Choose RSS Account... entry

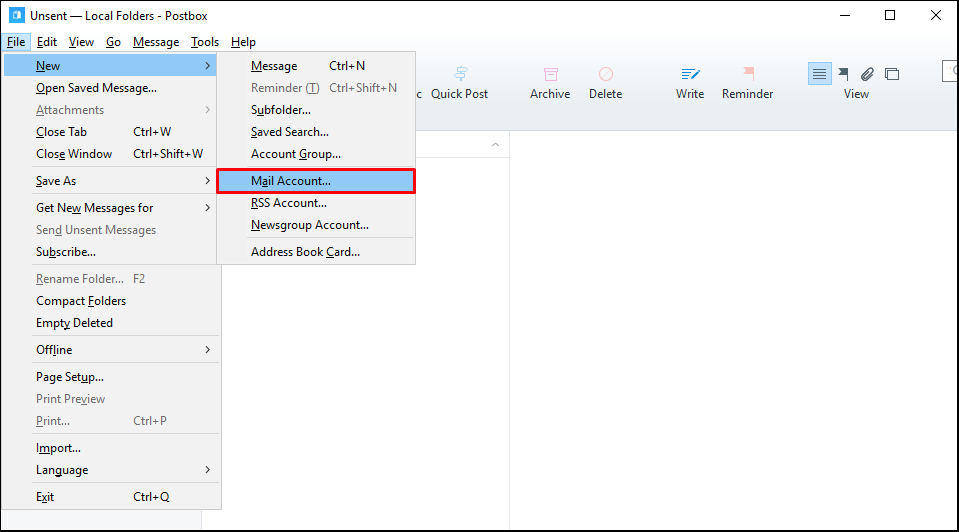click(x=316, y=203)
